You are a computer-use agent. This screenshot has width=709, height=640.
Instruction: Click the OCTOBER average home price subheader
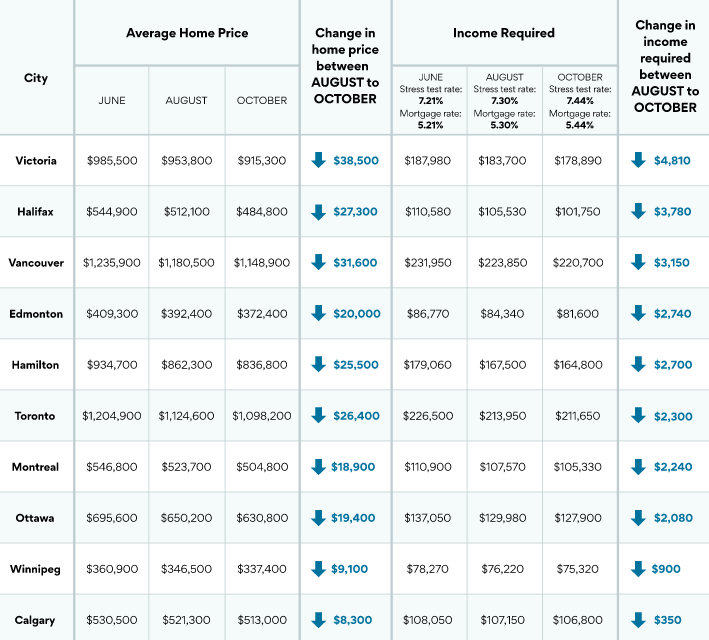(x=262, y=101)
